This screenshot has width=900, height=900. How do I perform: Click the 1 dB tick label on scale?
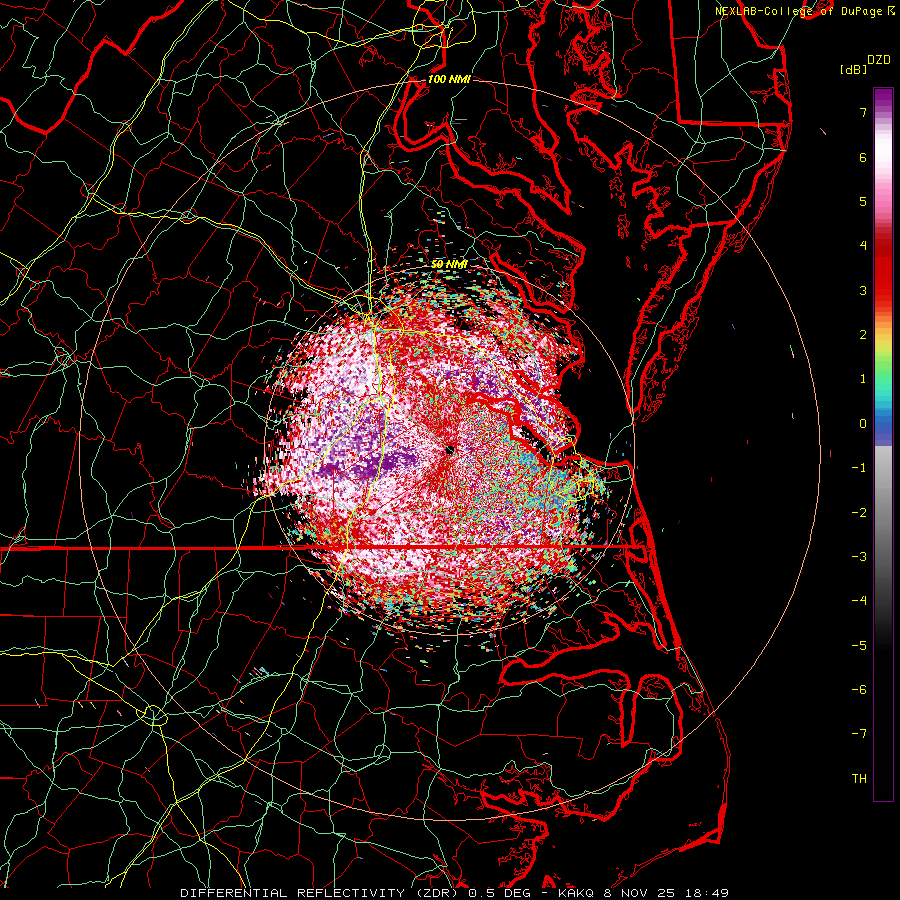pos(863,379)
